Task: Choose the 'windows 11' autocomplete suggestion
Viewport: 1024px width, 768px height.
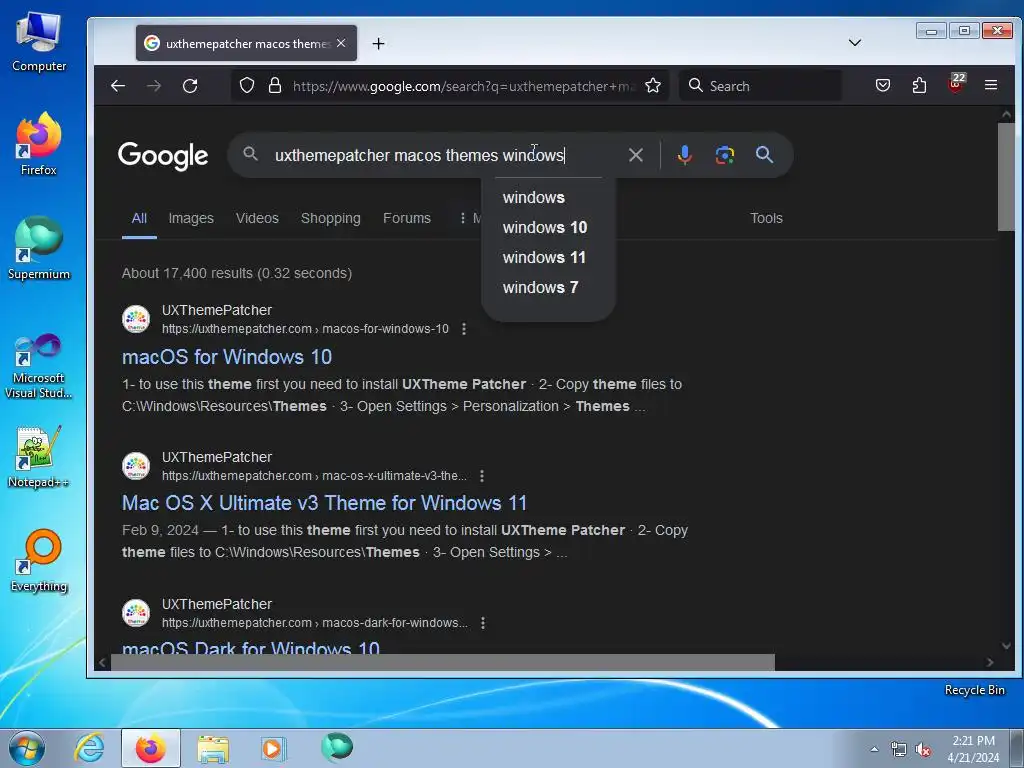Action: 544,257
